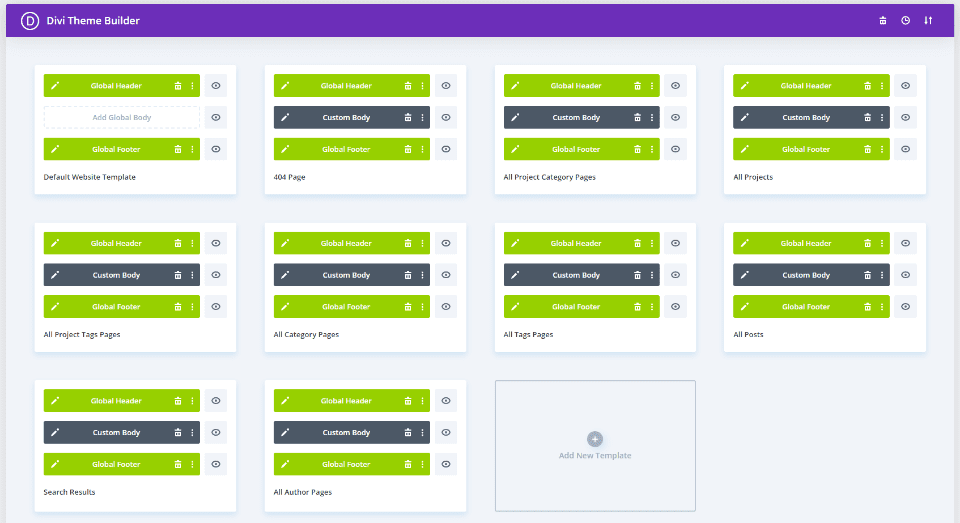Edit Custom Body of All Tags Pages
Screen dimensions: 960x523
[515, 275]
